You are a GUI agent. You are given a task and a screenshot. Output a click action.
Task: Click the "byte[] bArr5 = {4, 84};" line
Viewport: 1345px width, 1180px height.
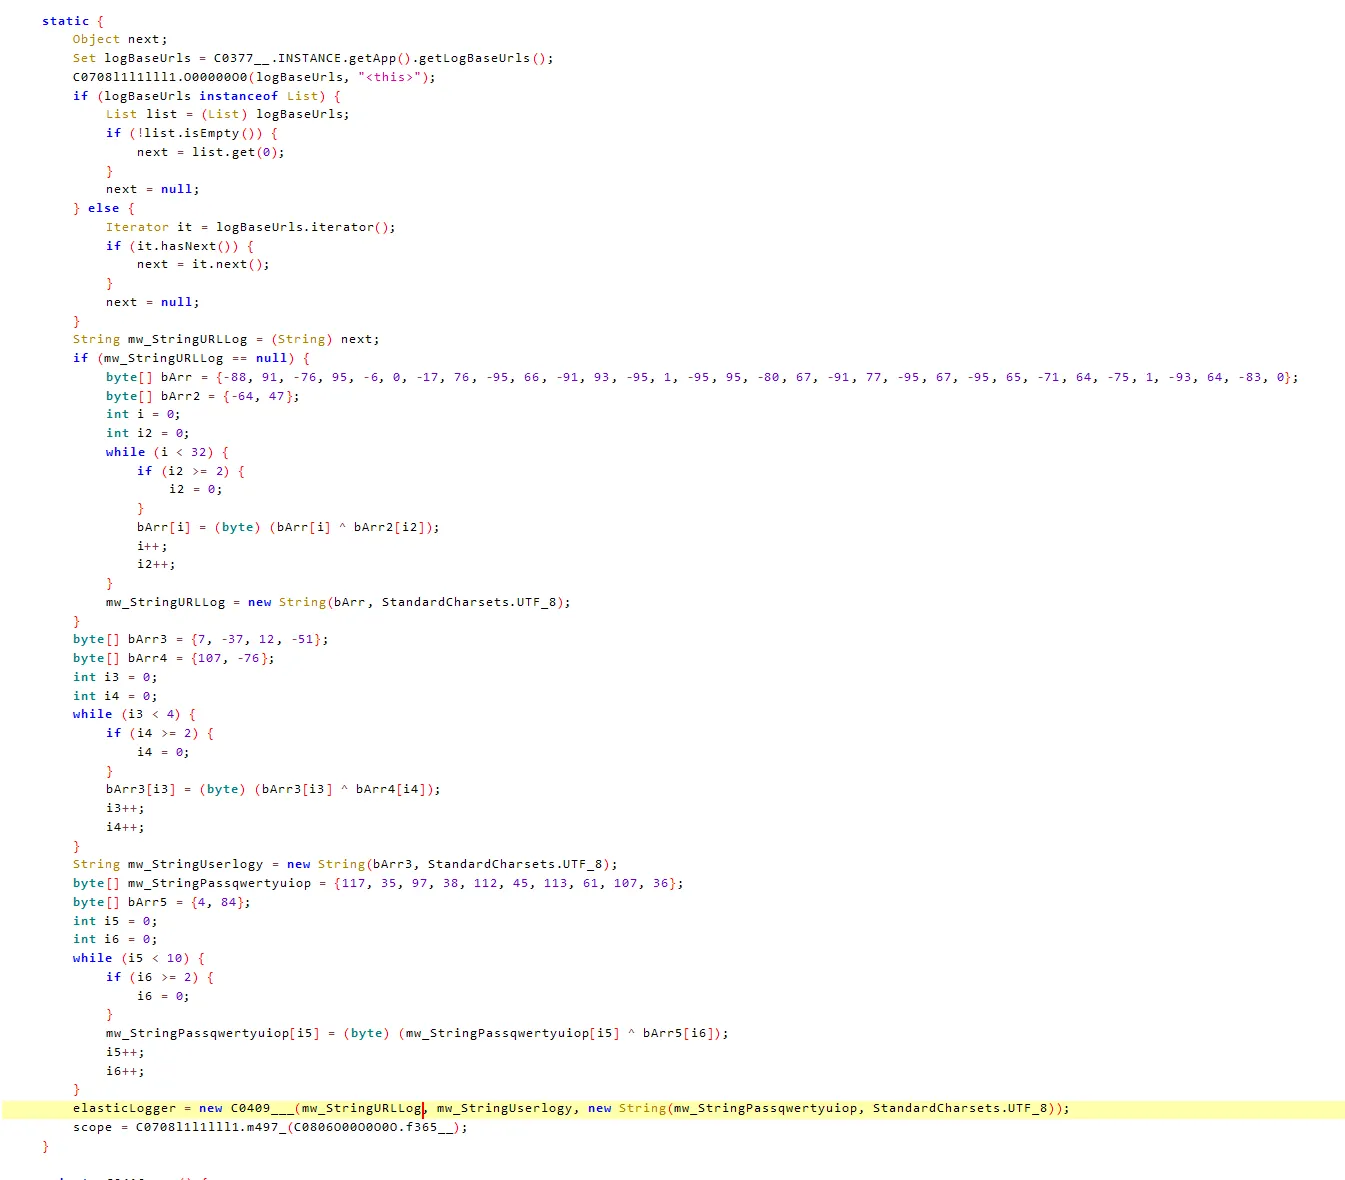point(161,902)
